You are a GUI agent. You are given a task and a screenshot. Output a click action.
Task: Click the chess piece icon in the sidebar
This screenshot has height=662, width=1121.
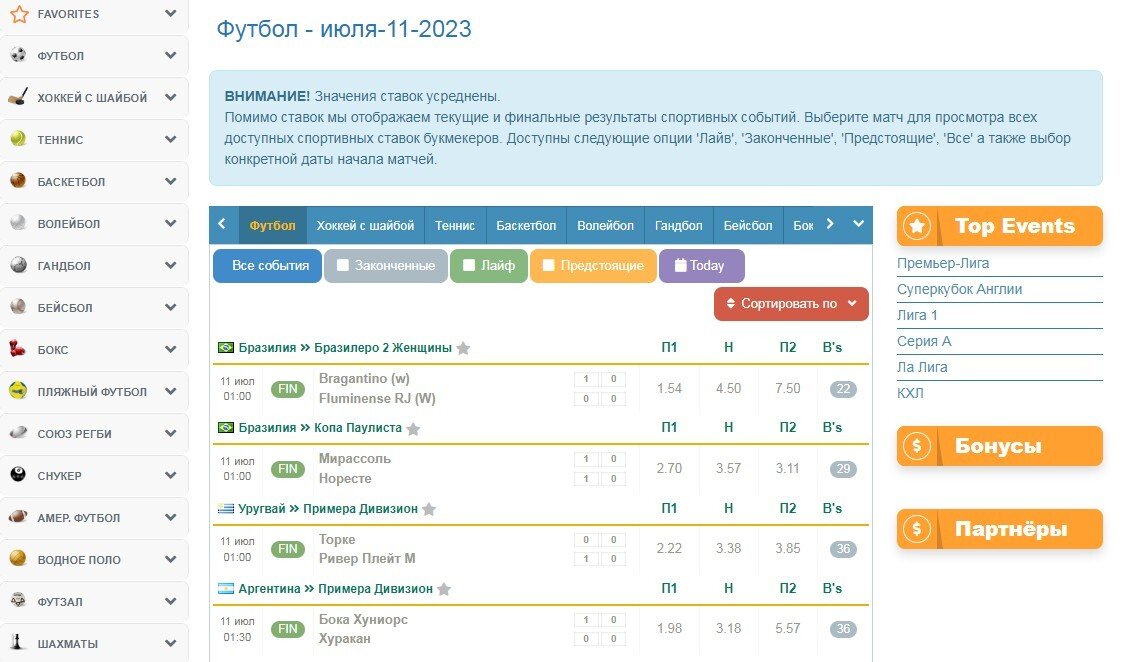tap(18, 643)
